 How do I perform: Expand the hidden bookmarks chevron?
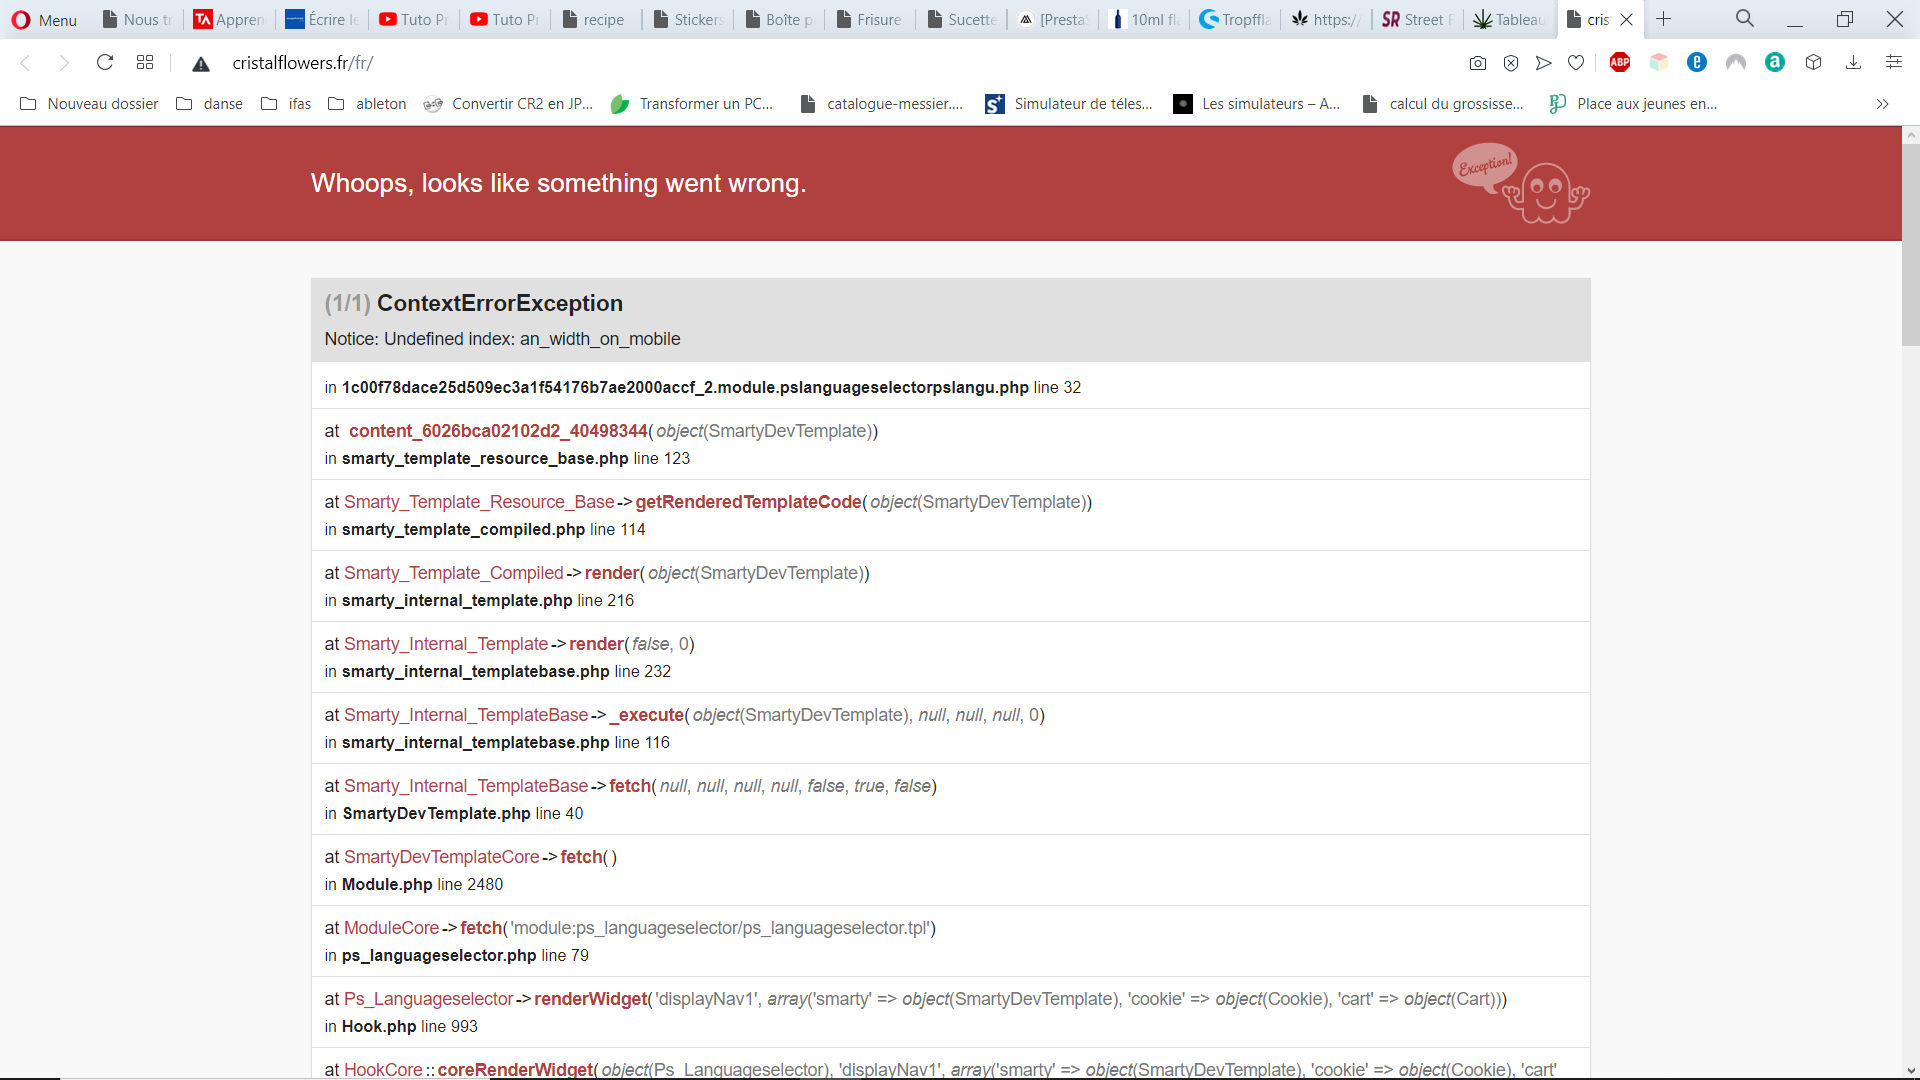(x=1882, y=104)
